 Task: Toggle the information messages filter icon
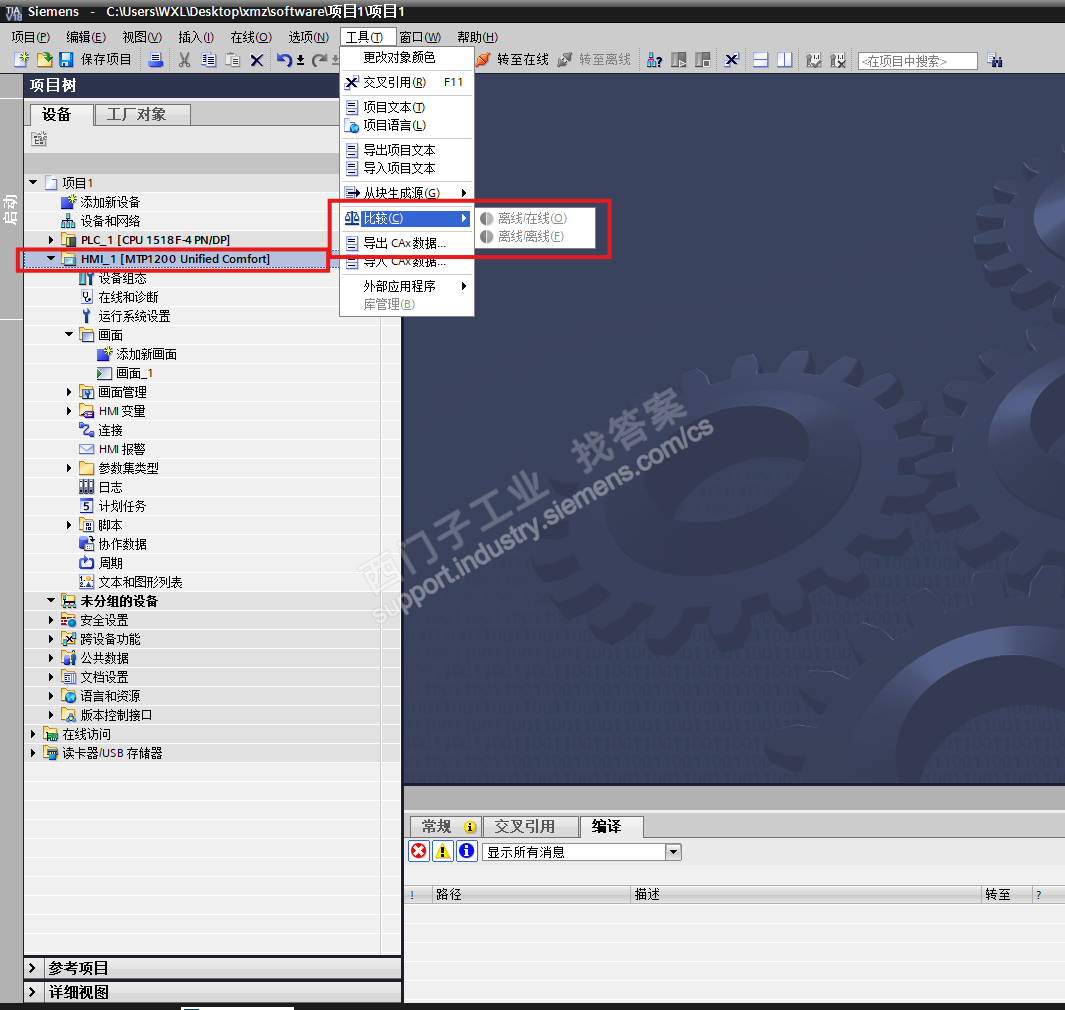[x=467, y=850]
